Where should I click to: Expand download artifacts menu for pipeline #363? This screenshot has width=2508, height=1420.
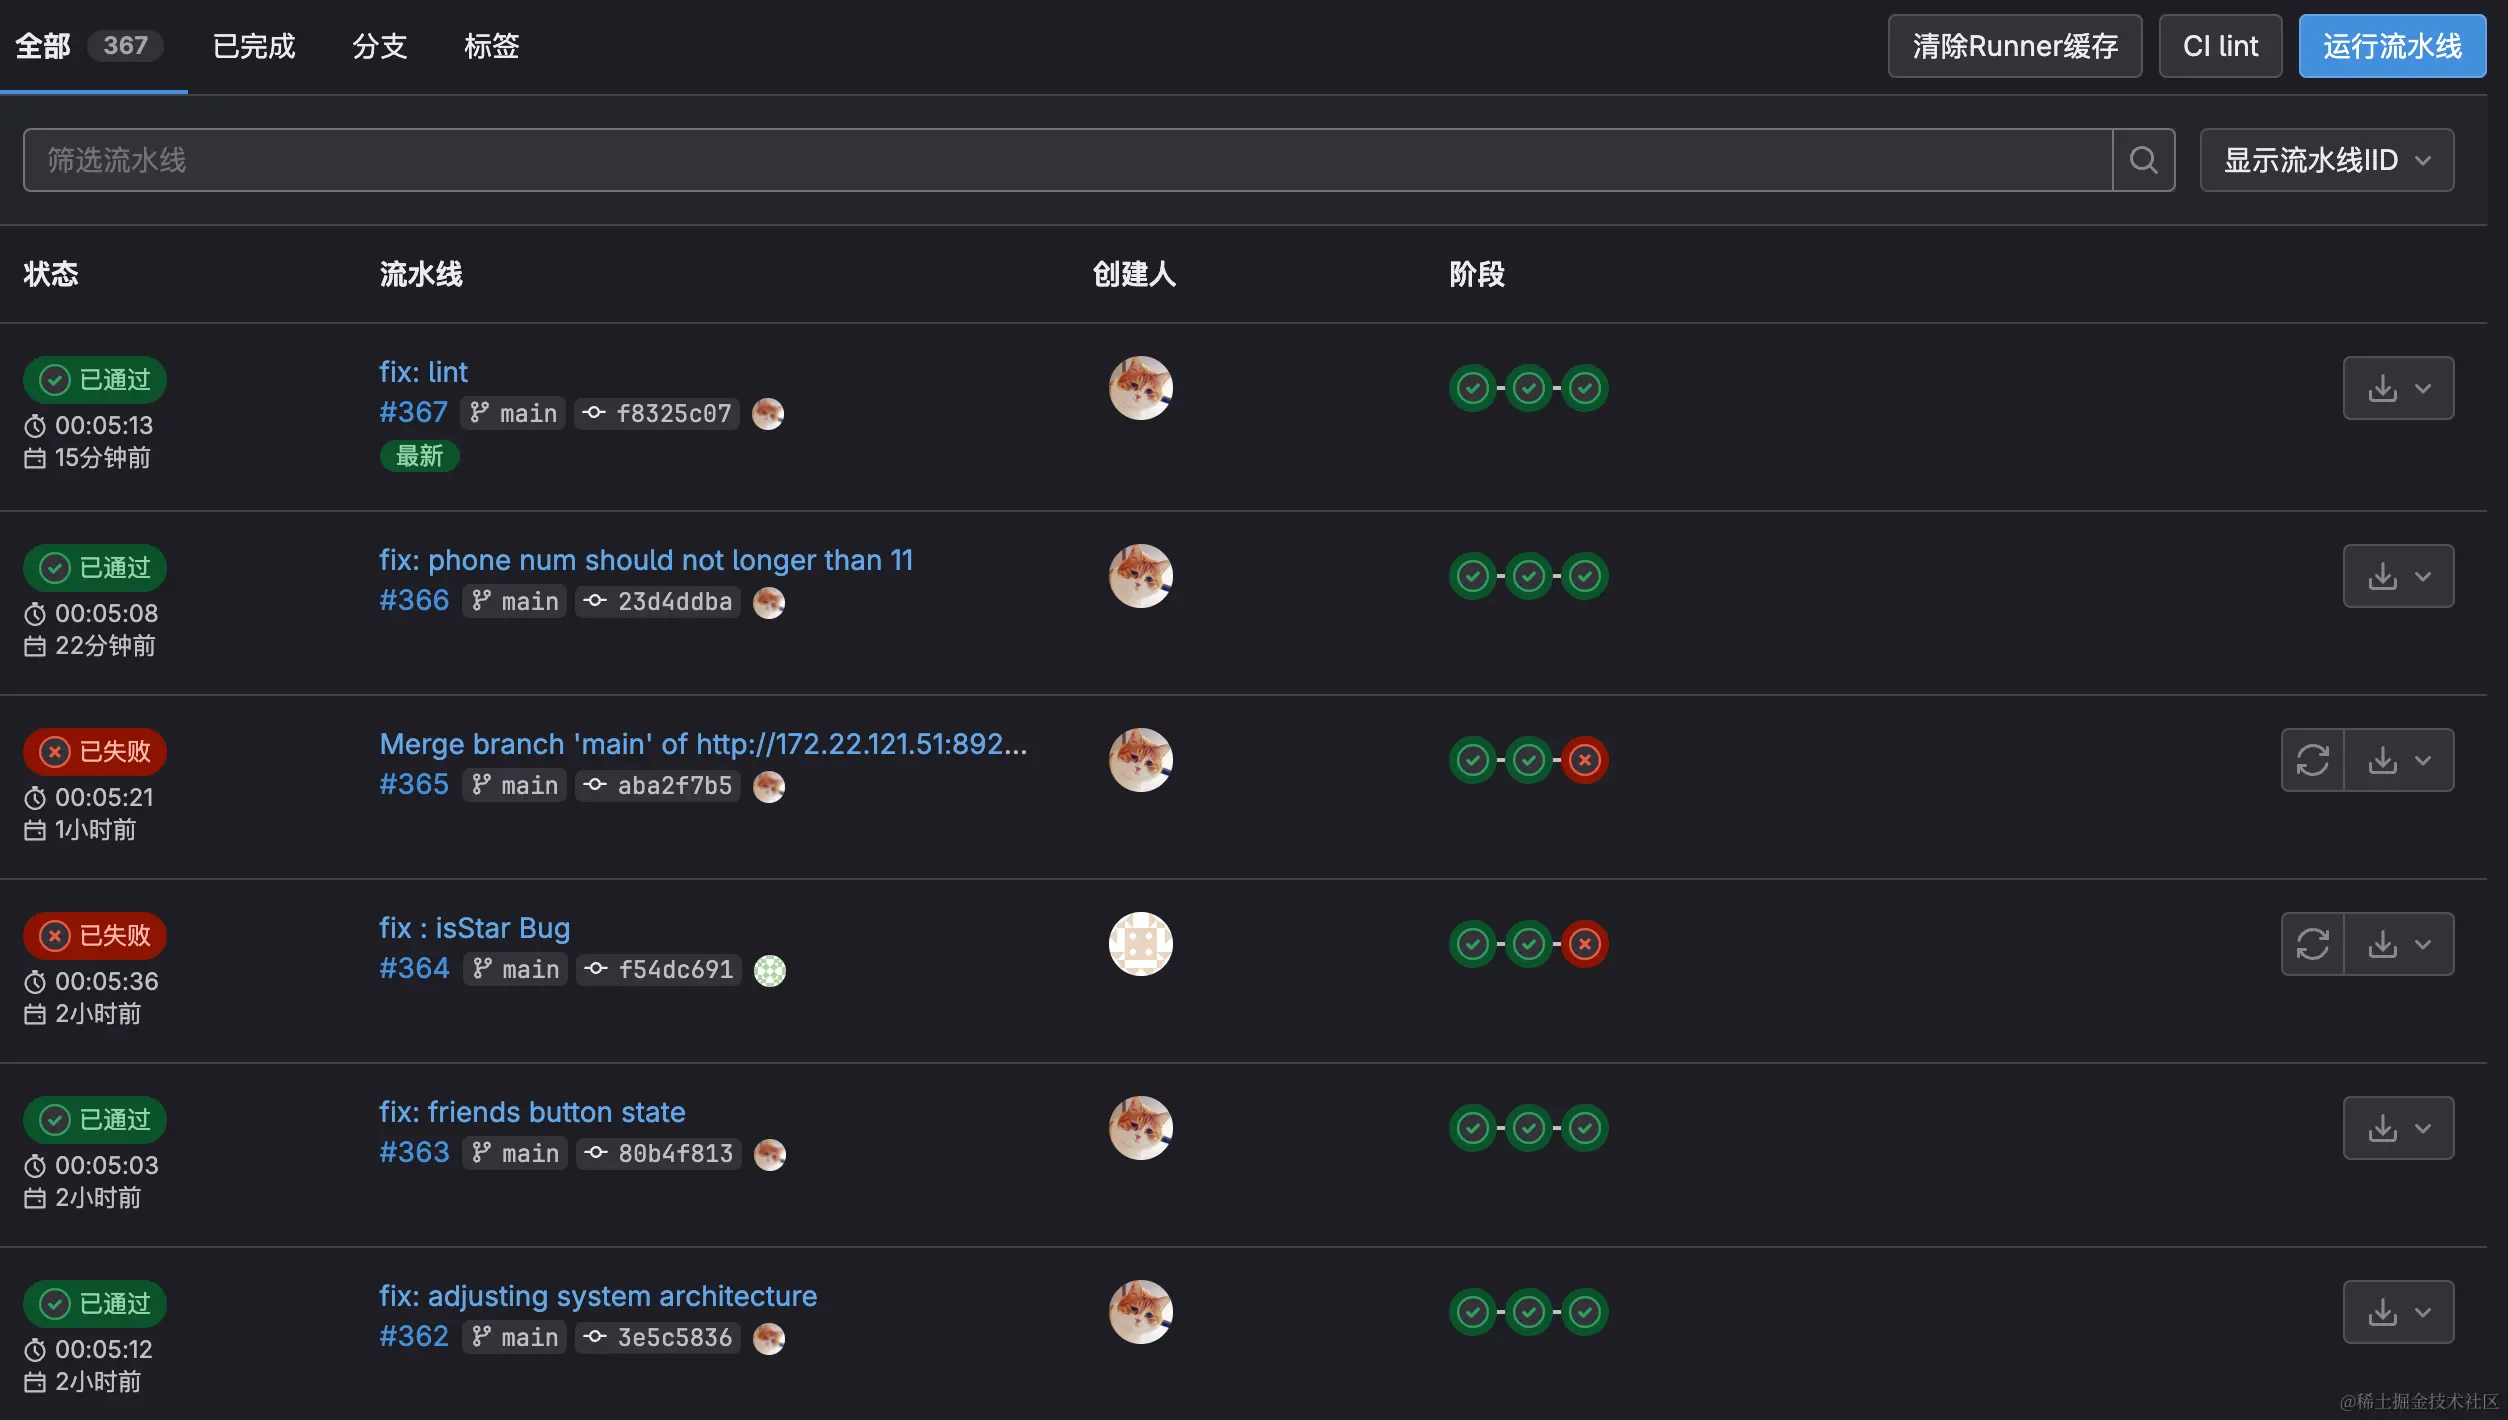(x=2398, y=1128)
